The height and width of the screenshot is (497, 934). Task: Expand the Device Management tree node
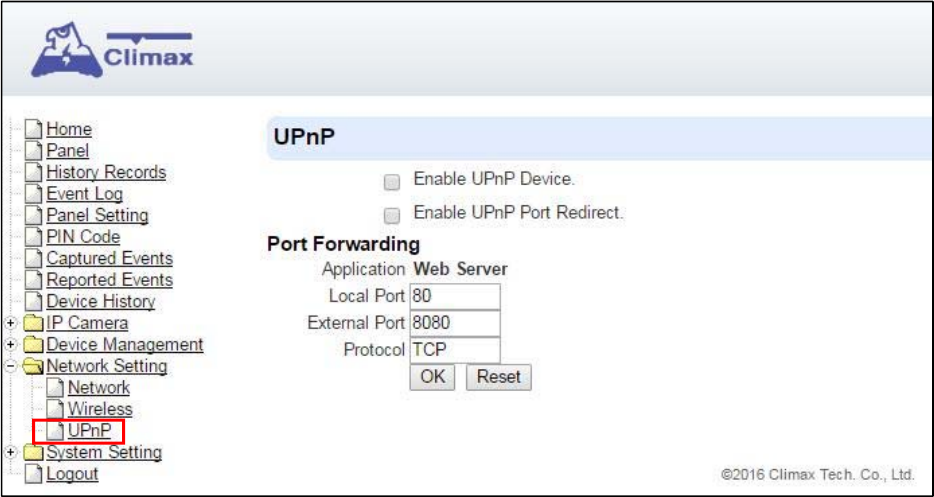(10, 345)
